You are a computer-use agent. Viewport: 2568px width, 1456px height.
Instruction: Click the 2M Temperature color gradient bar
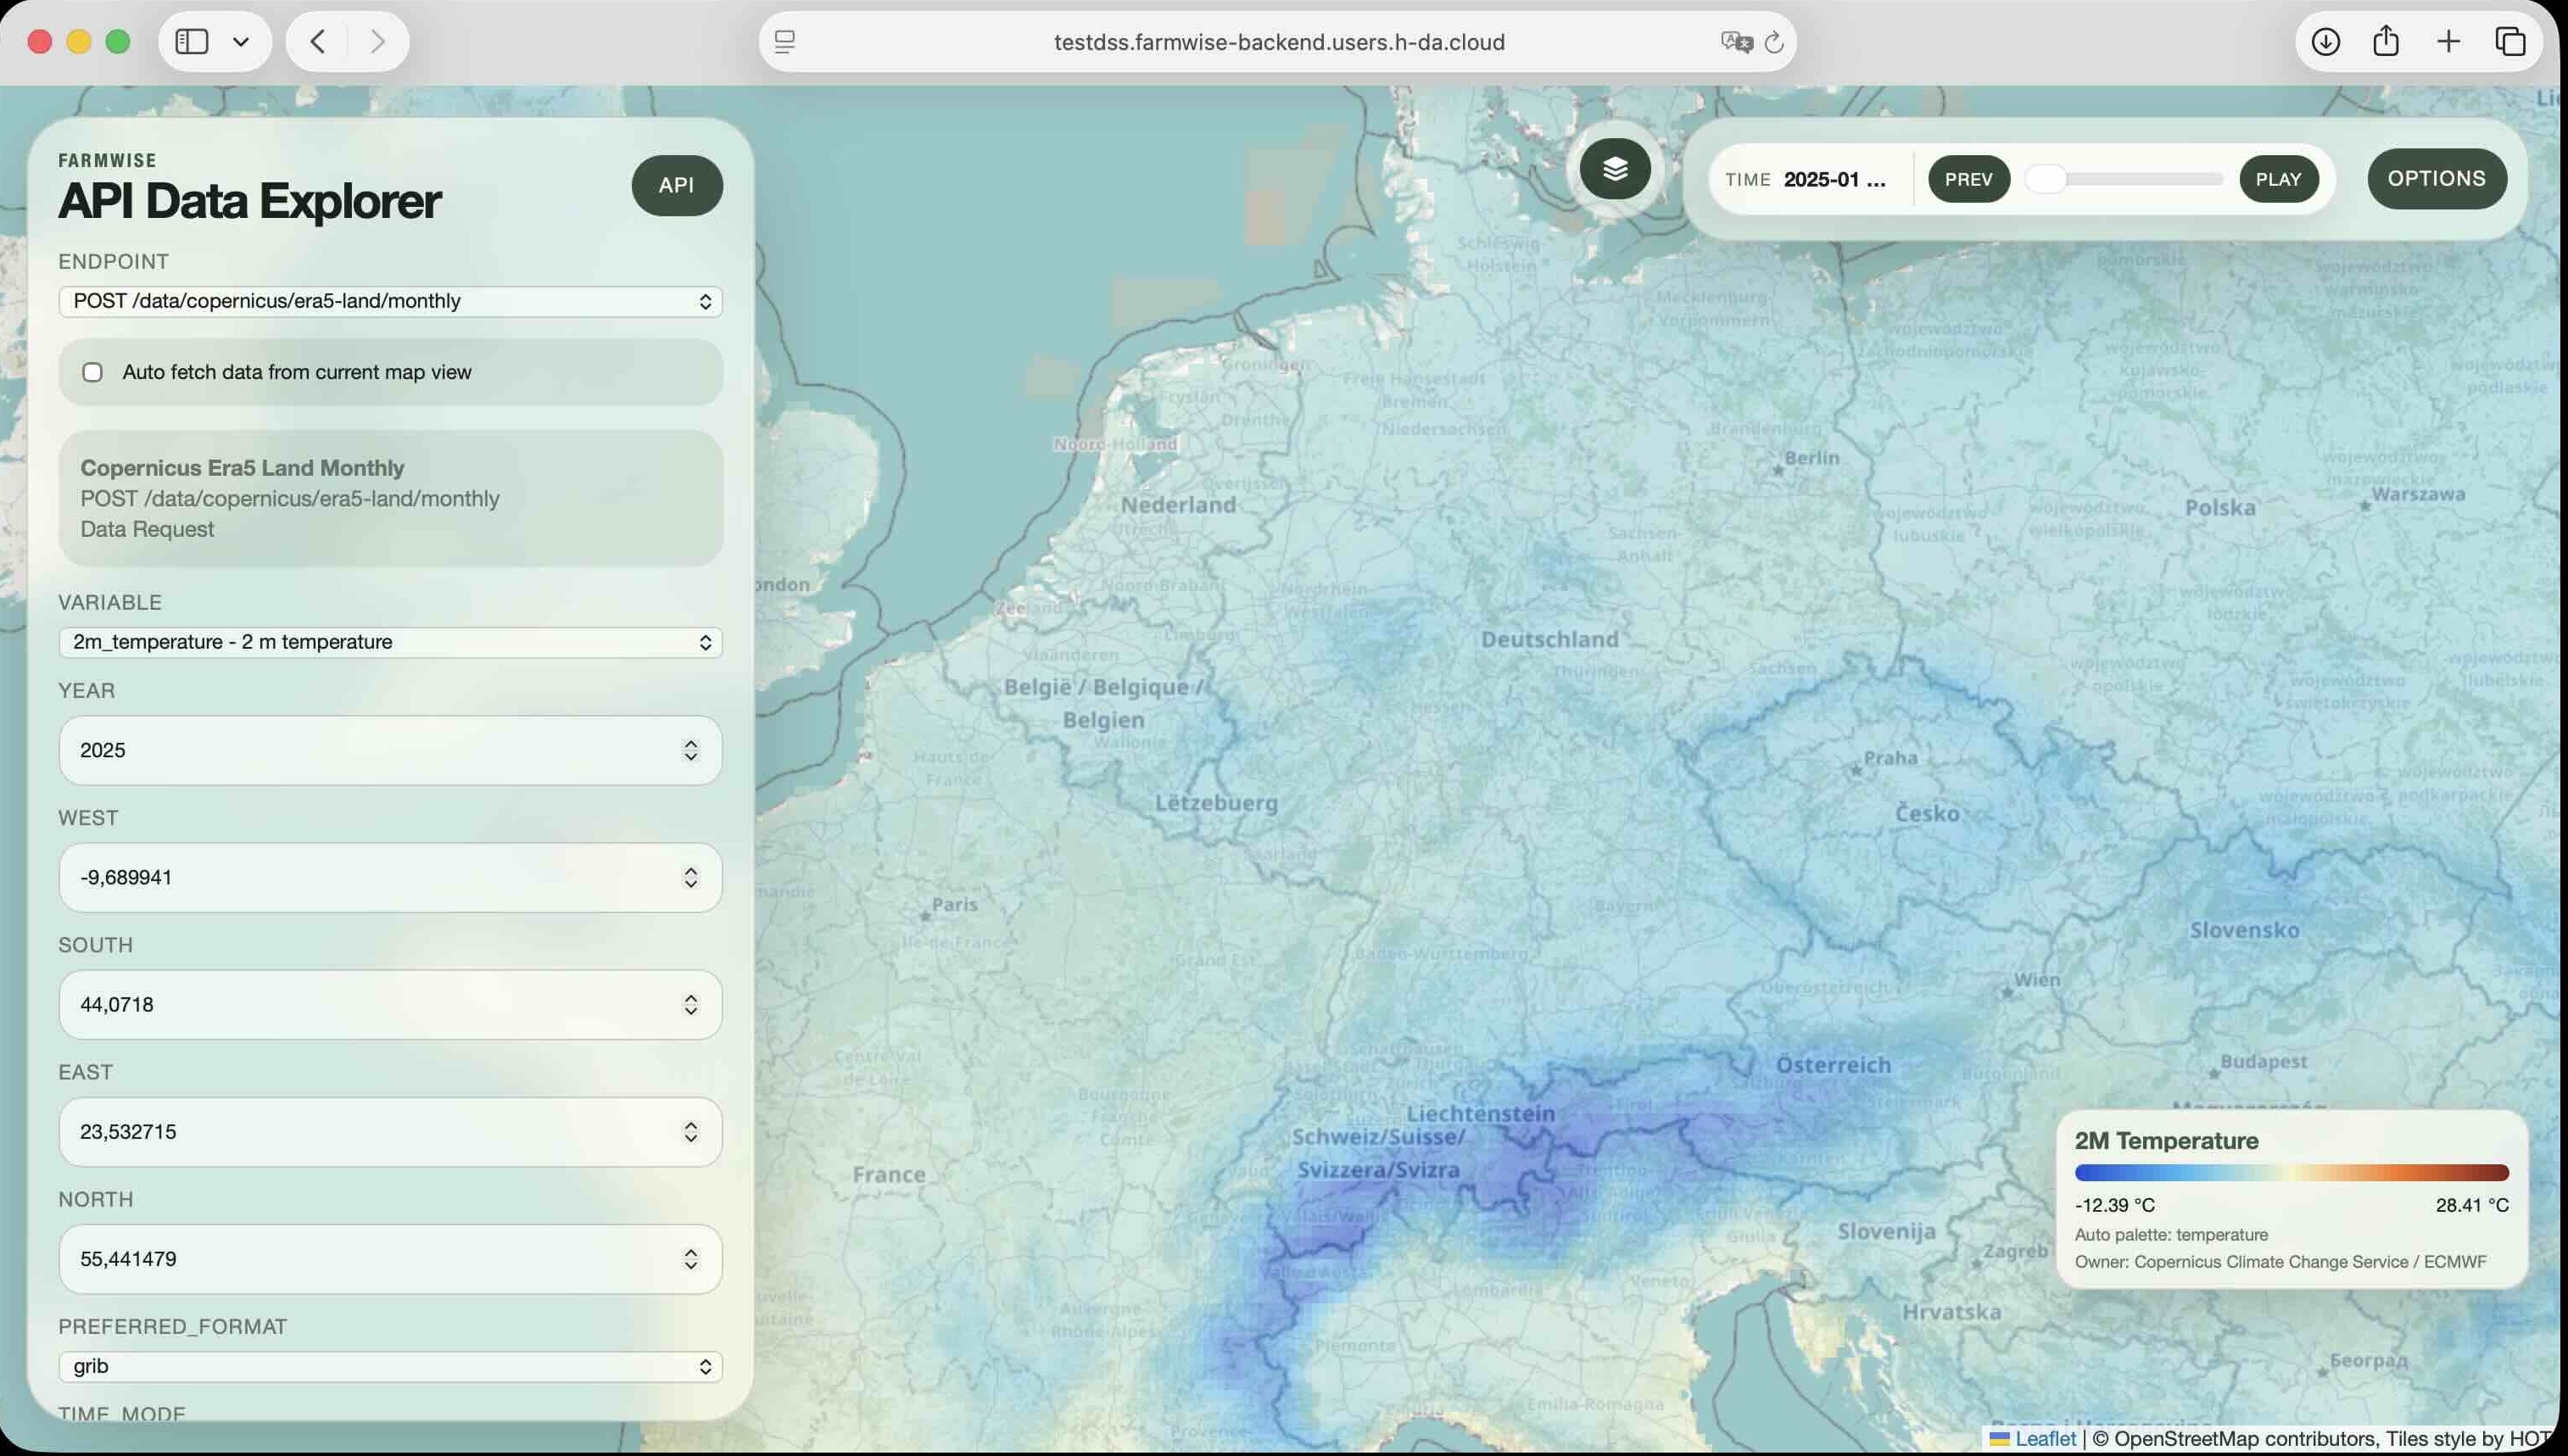2292,1172
